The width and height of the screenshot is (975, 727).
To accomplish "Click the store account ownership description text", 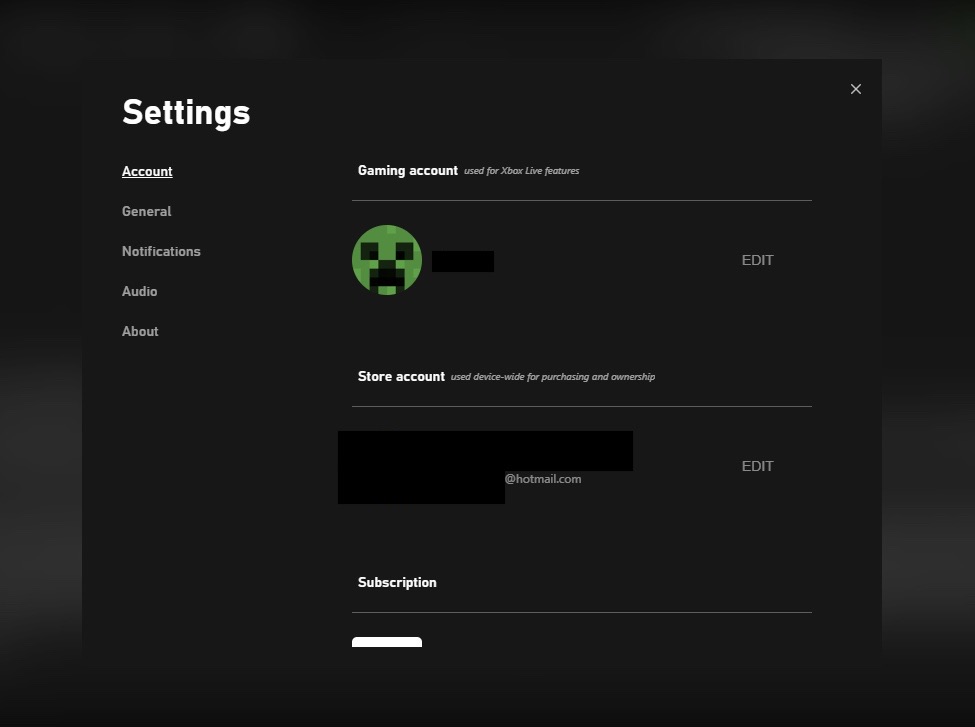I will 552,377.
